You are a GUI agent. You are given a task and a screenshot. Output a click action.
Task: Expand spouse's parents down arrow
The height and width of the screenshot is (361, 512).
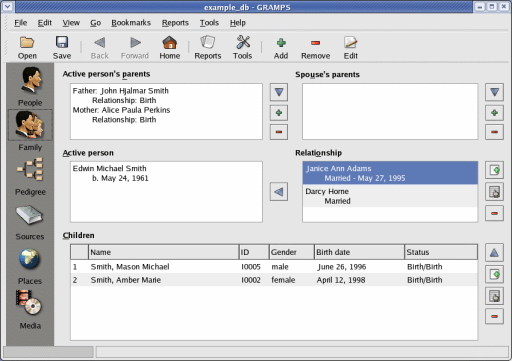tap(494, 92)
